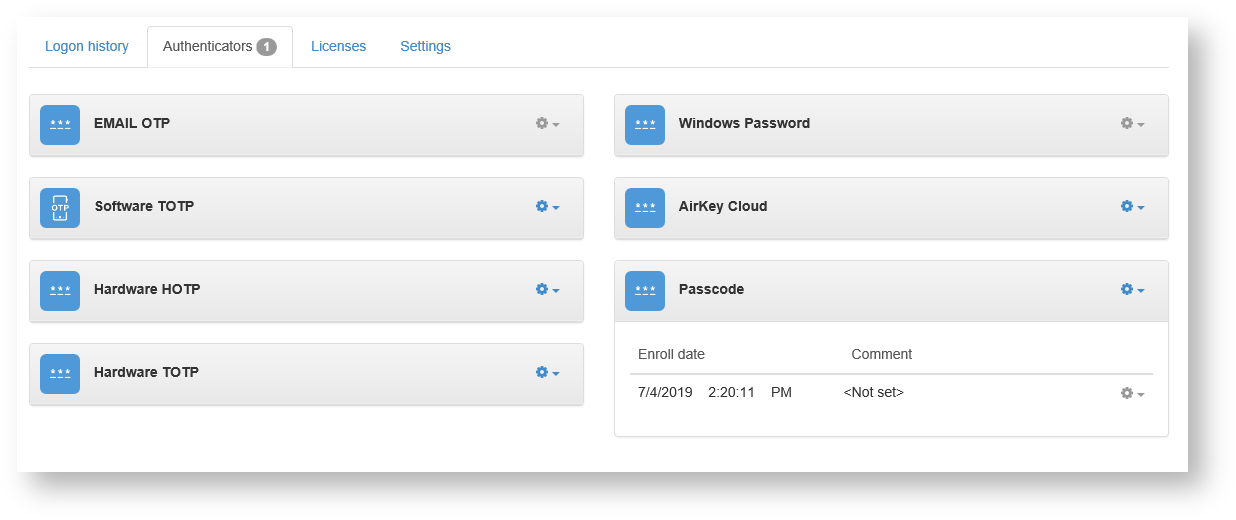Switch to the Logon history tab

click(87, 47)
